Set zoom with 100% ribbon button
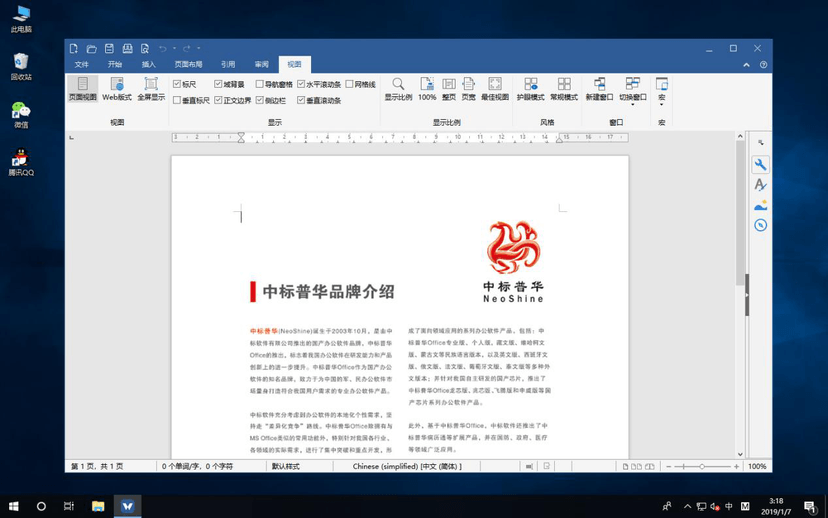 click(427, 89)
